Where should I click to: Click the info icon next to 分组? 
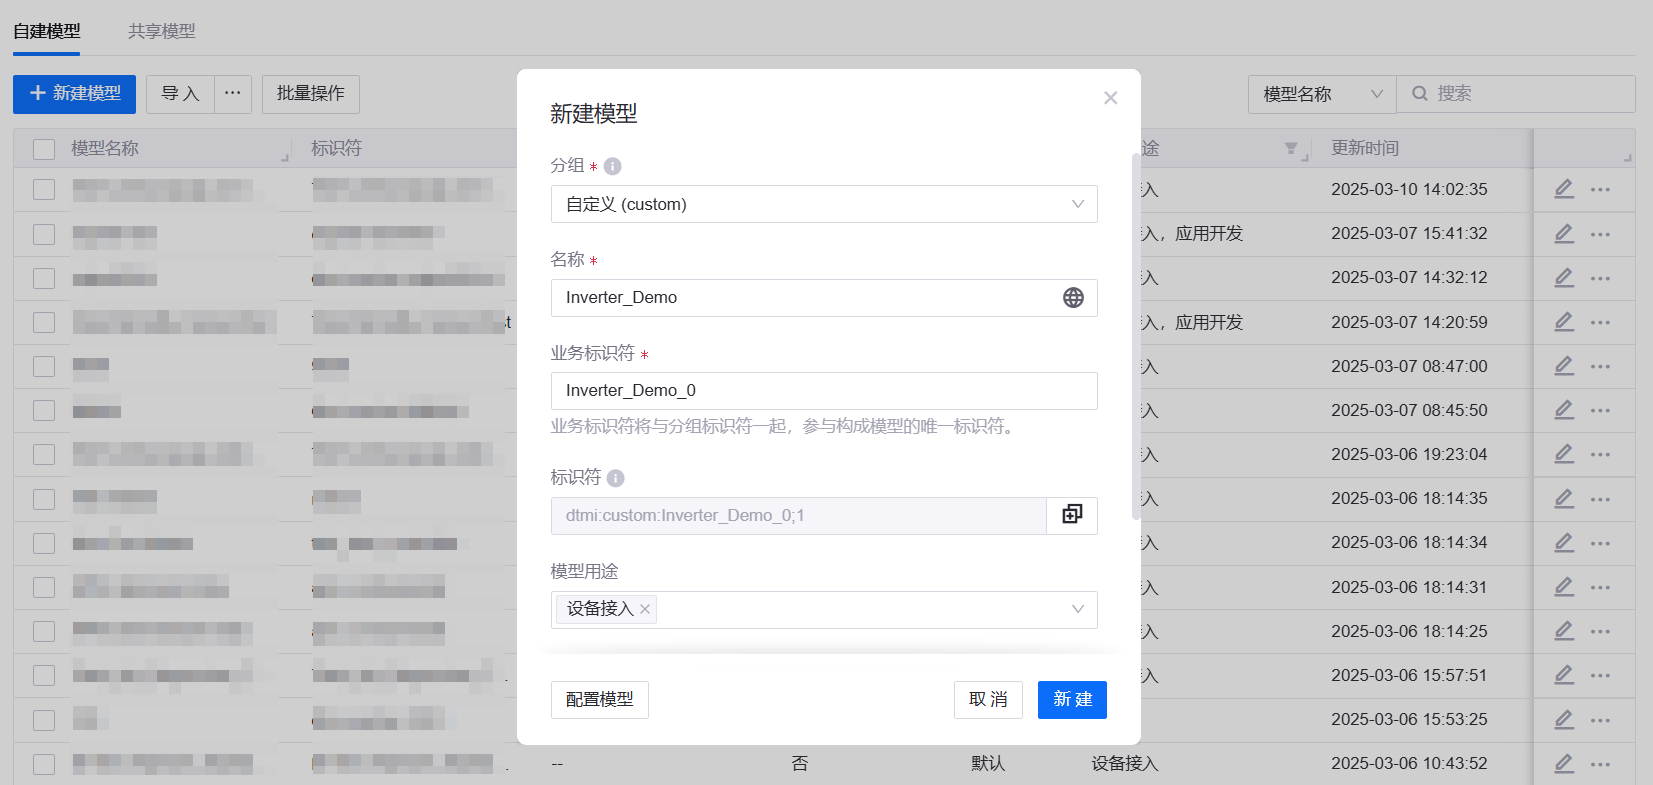(x=613, y=167)
